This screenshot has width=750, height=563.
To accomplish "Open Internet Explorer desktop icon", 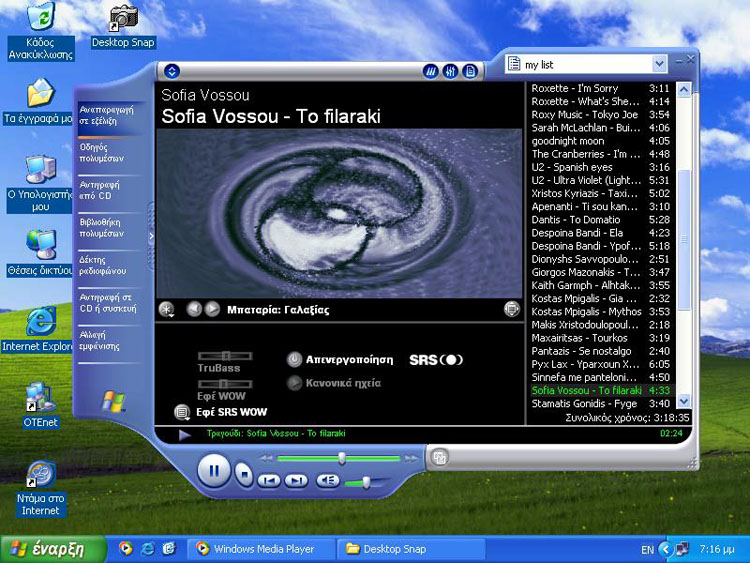I will point(38,330).
